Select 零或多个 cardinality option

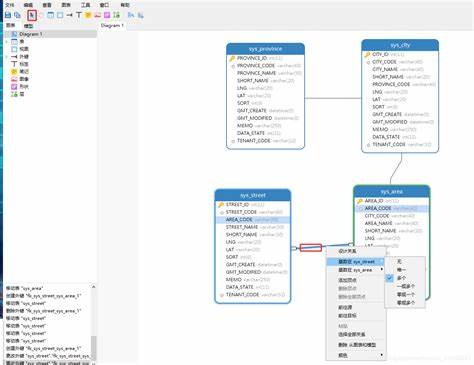click(x=405, y=303)
